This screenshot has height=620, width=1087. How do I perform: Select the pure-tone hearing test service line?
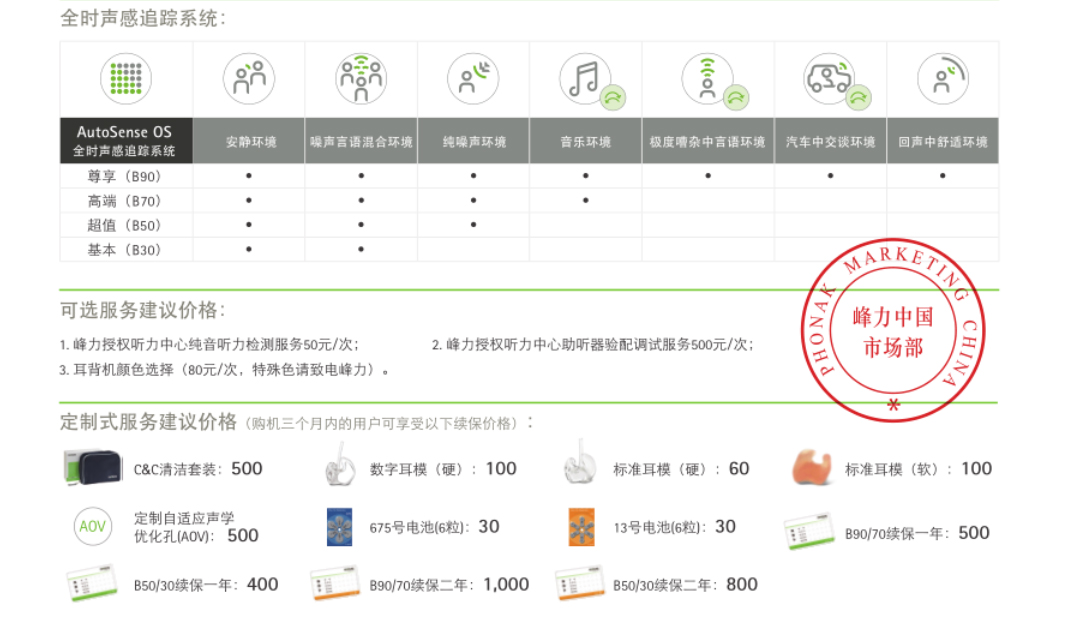[209, 345]
